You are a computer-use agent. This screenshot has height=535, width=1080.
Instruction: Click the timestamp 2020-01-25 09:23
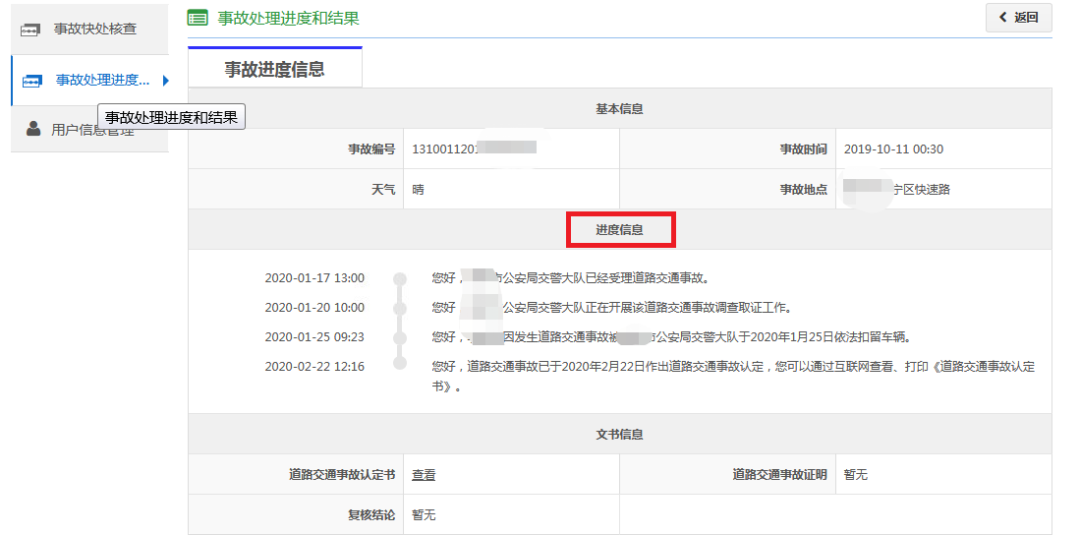[x=315, y=337]
